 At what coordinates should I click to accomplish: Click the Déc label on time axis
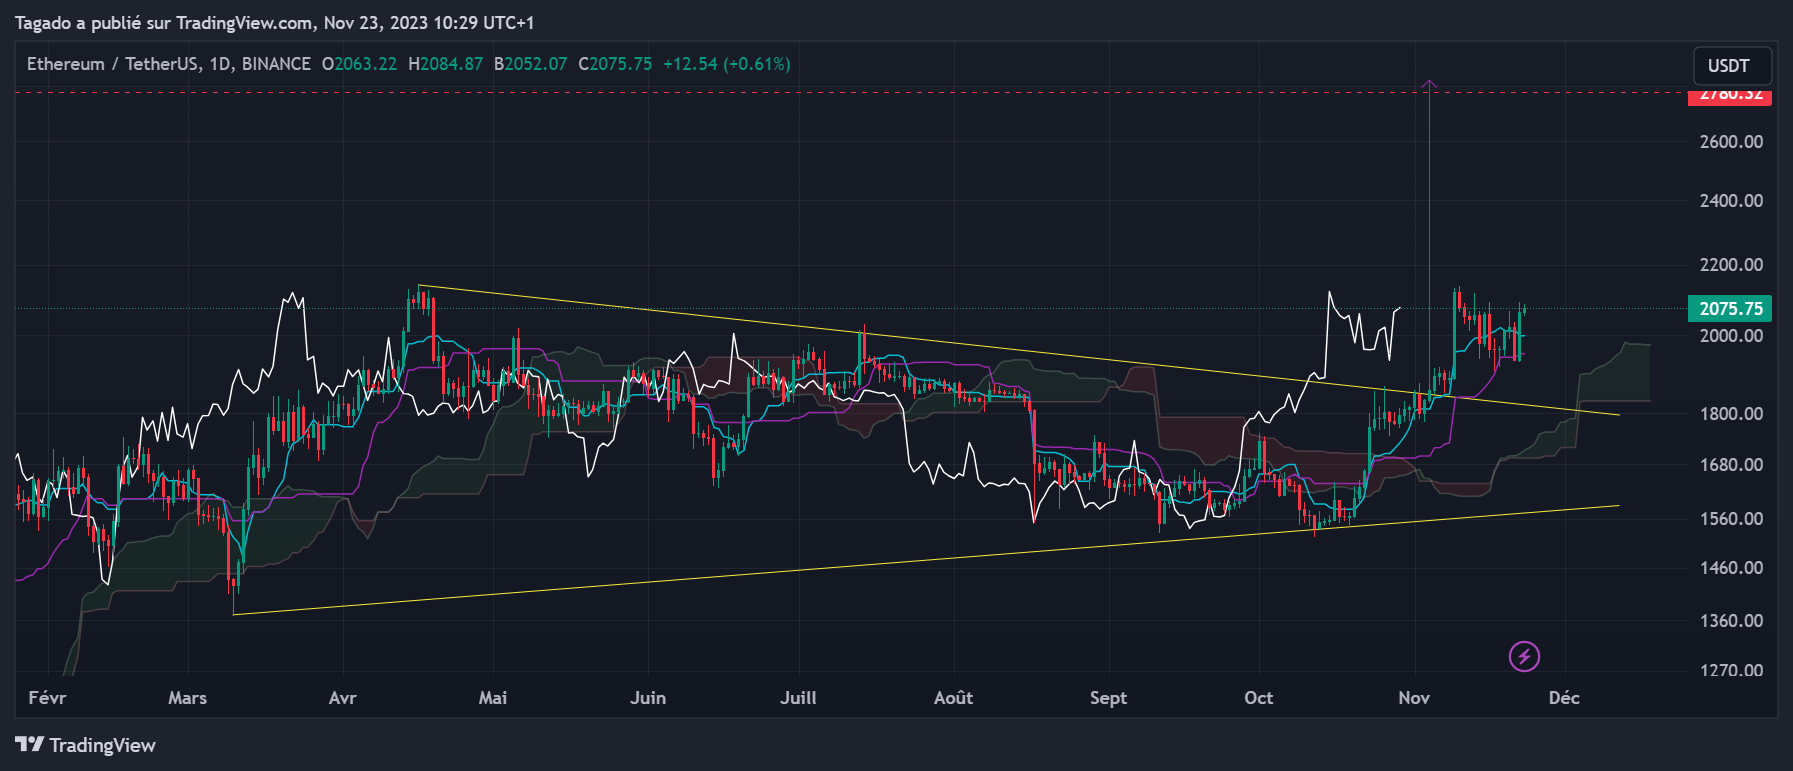pyautogui.click(x=1564, y=698)
